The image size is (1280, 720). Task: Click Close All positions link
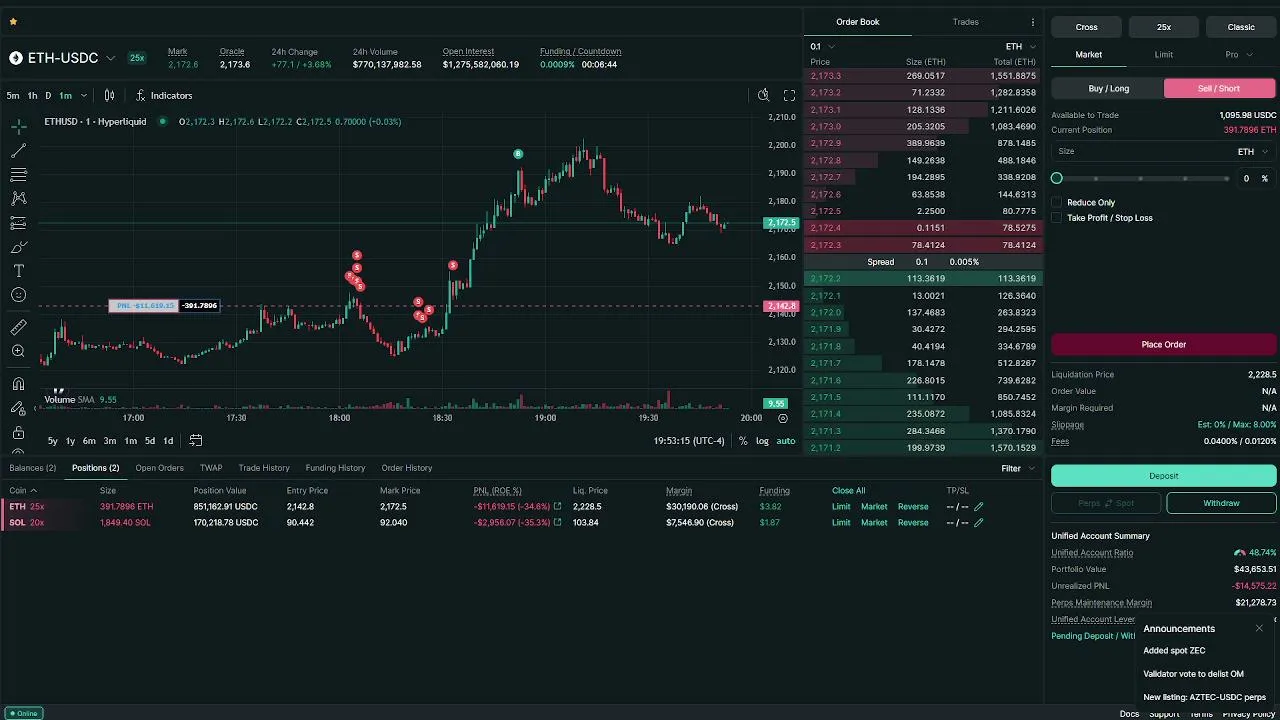(x=849, y=491)
